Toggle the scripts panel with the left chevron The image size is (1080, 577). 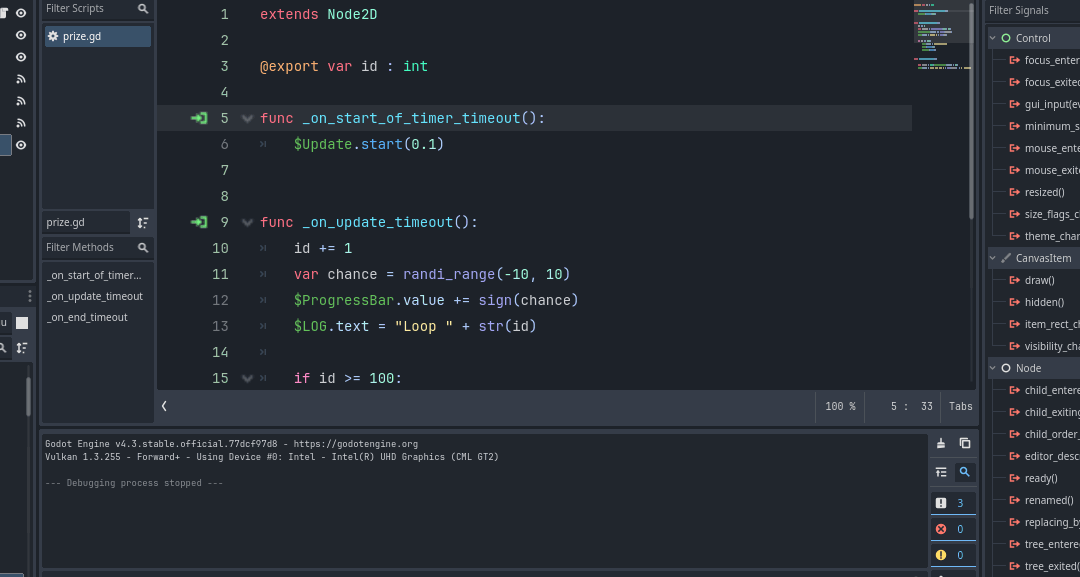pyautogui.click(x=164, y=406)
